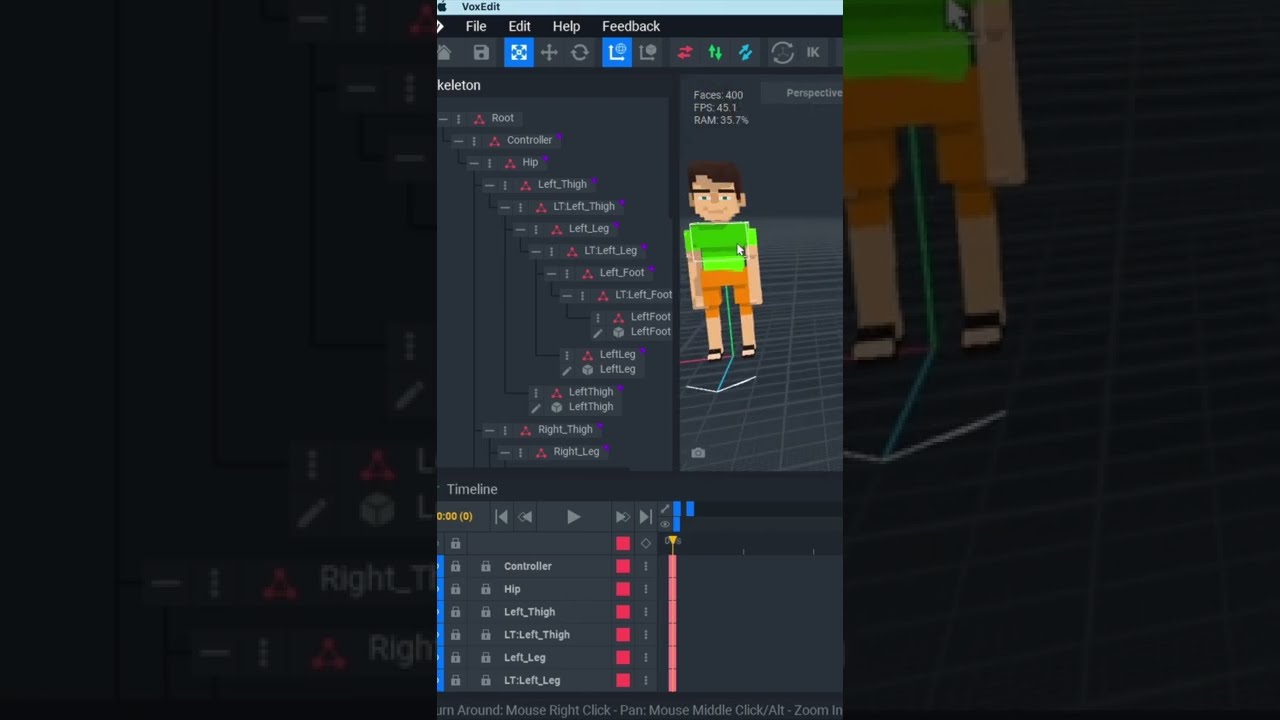Collapse the Right_Thigh node

click(x=489, y=430)
